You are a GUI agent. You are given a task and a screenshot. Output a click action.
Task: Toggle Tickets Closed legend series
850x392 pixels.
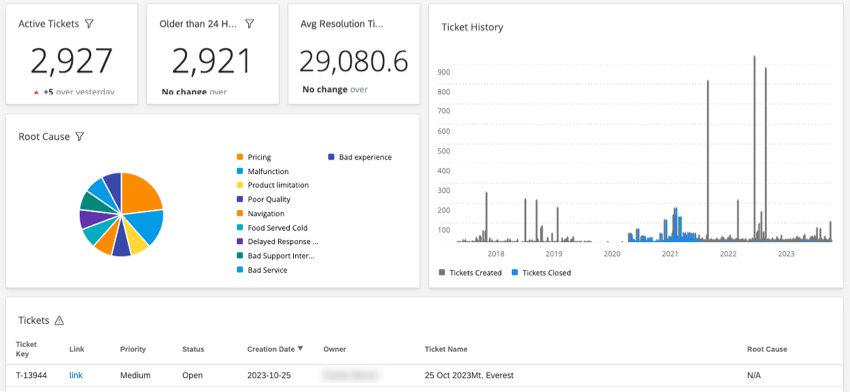coord(541,273)
